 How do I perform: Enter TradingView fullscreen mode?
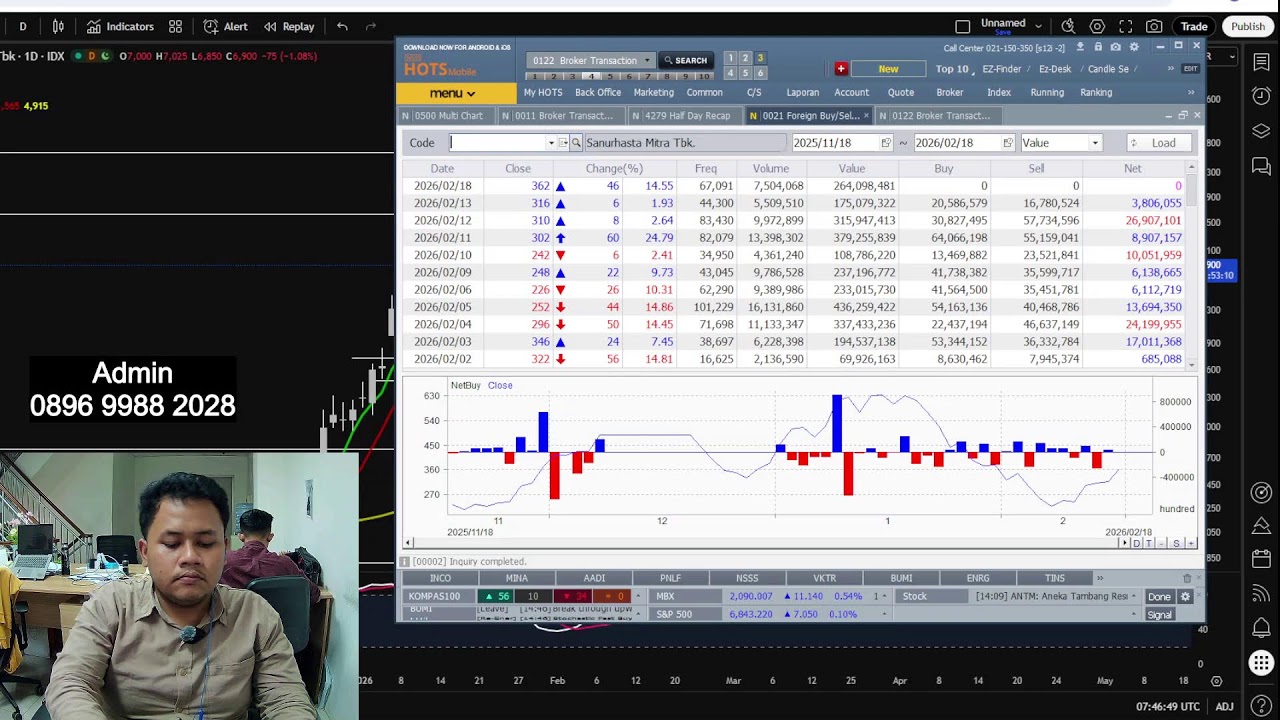1126,27
